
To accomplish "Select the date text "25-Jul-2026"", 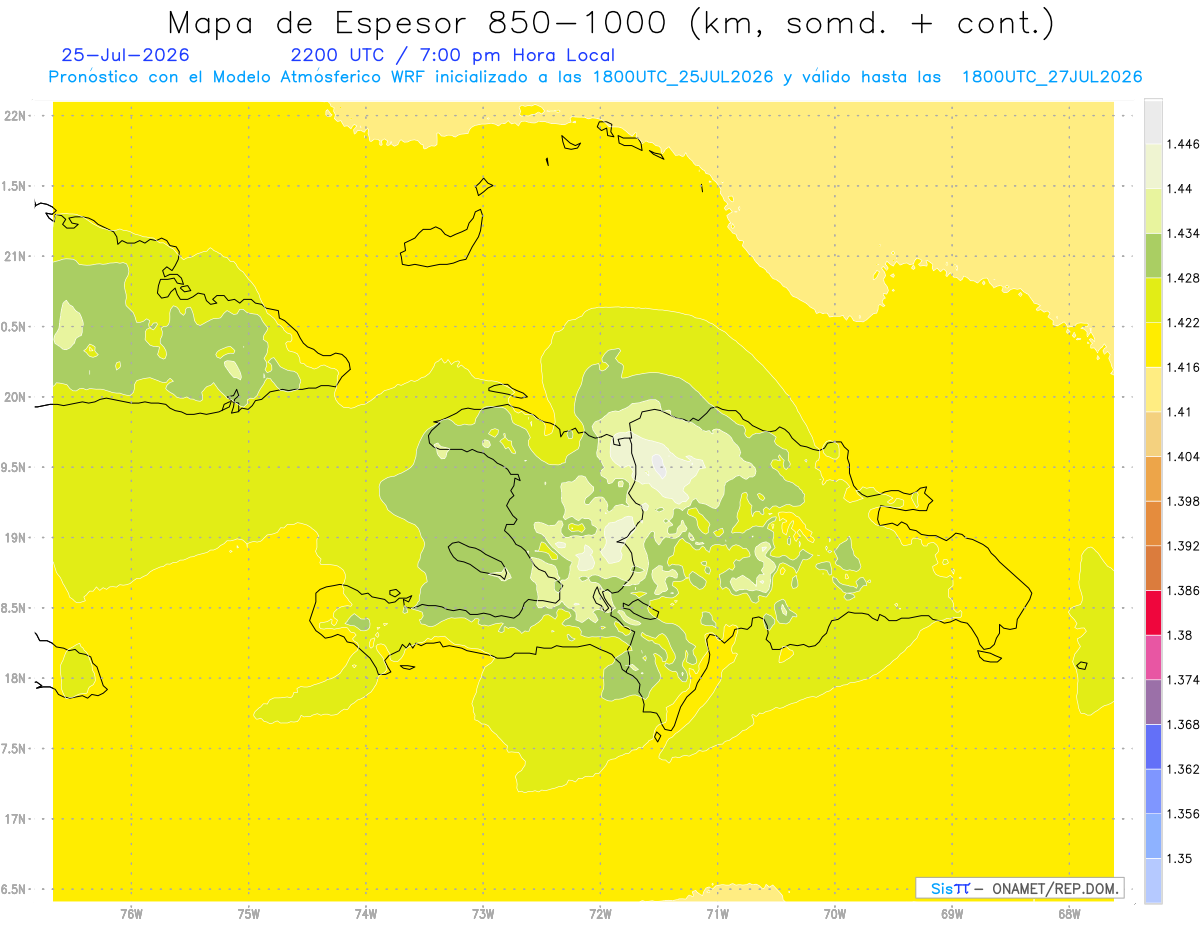I will [x=126, y=55].
